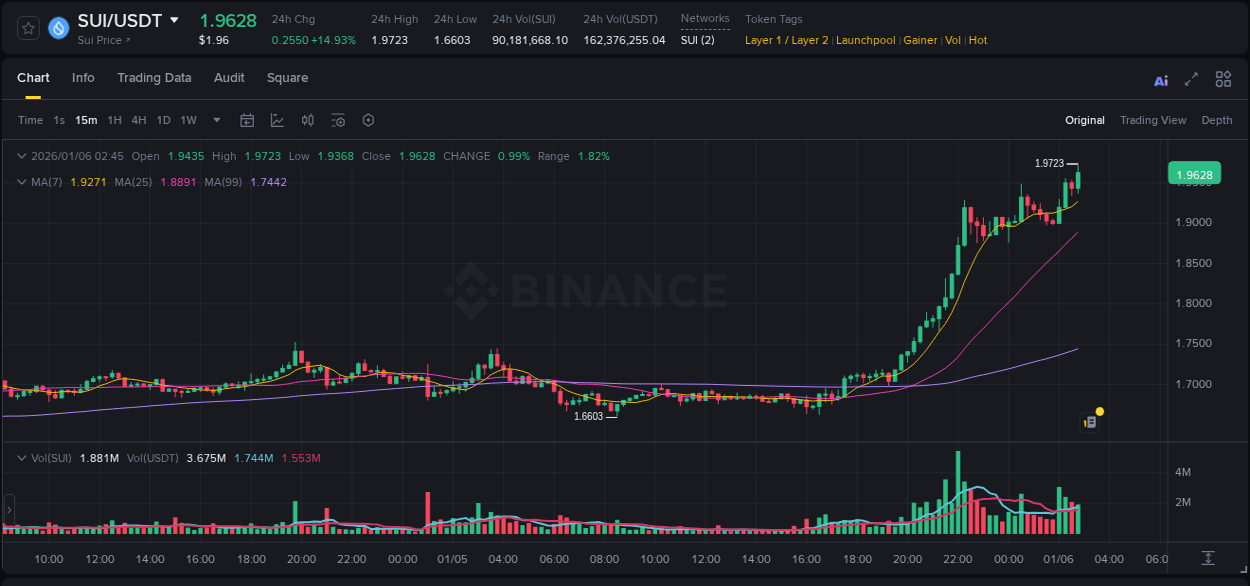Select the candle spacing adjustment icon
Viewport: 1250px width, 586px height.
[x=309, y=120]
